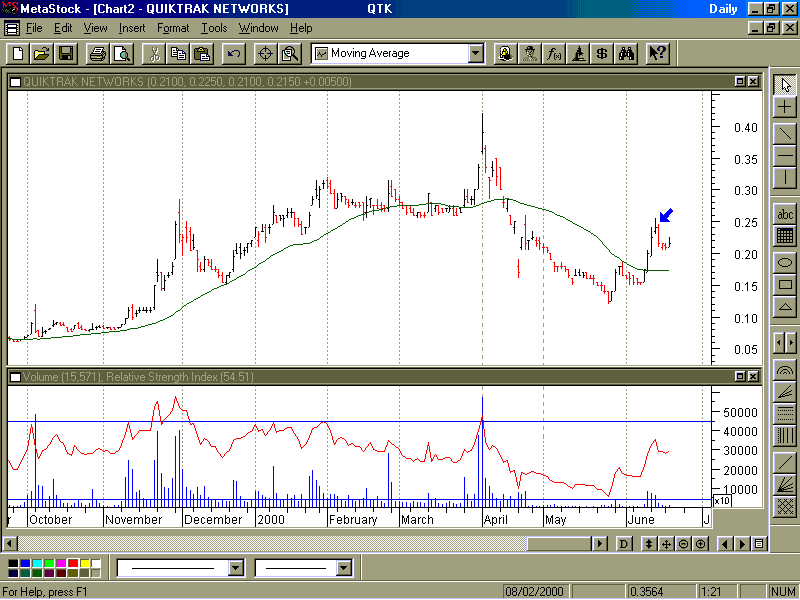Select the vertical time zones lines tool
Image resolution: width=800 pixels, height=600 pixels.
785,436
